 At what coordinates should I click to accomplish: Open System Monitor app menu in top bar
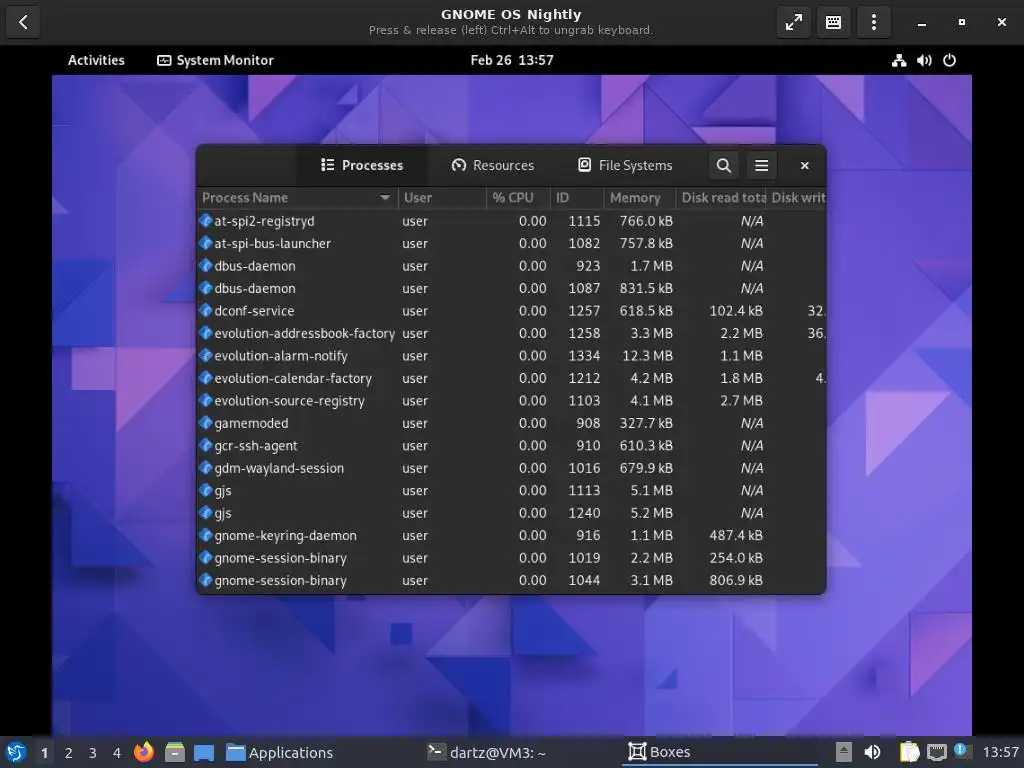pyautogui.click(x=216, y=60)
